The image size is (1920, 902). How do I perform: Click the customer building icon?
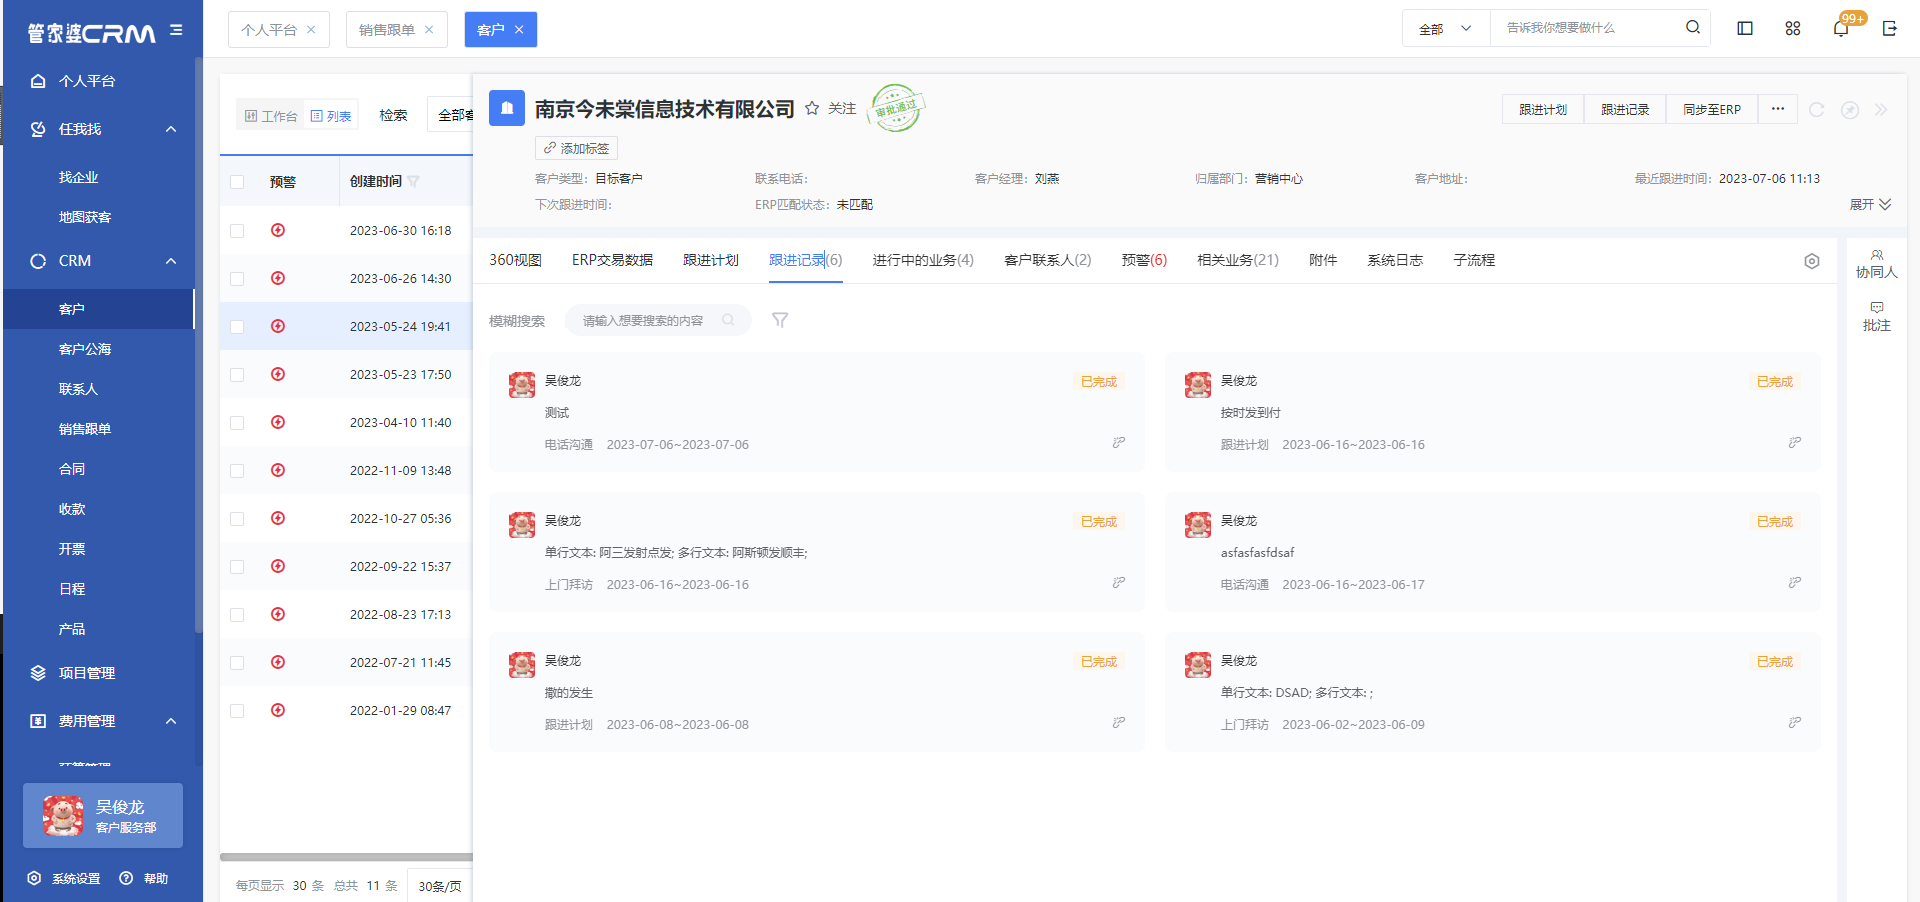click(507, 108)
